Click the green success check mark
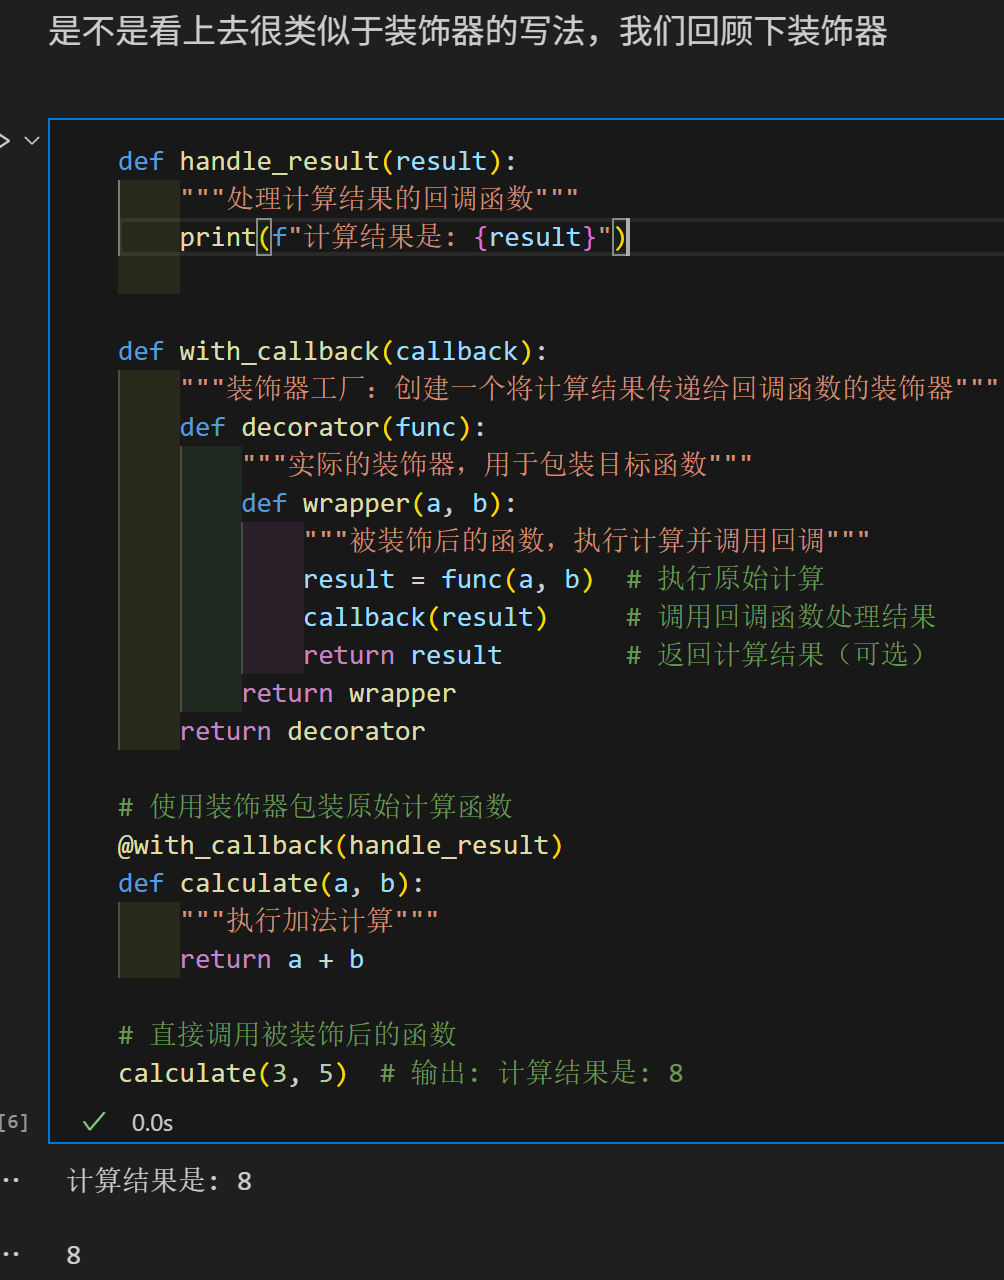The width and height of the screenshot is (1004, 1280). pos(94,1122)
